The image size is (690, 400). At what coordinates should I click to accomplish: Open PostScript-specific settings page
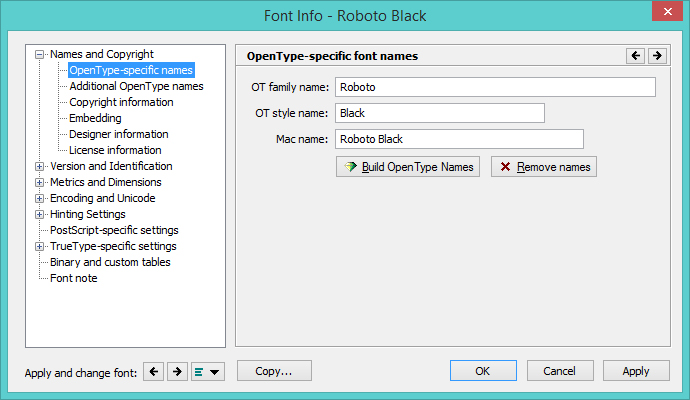click(x=114, y=231)
